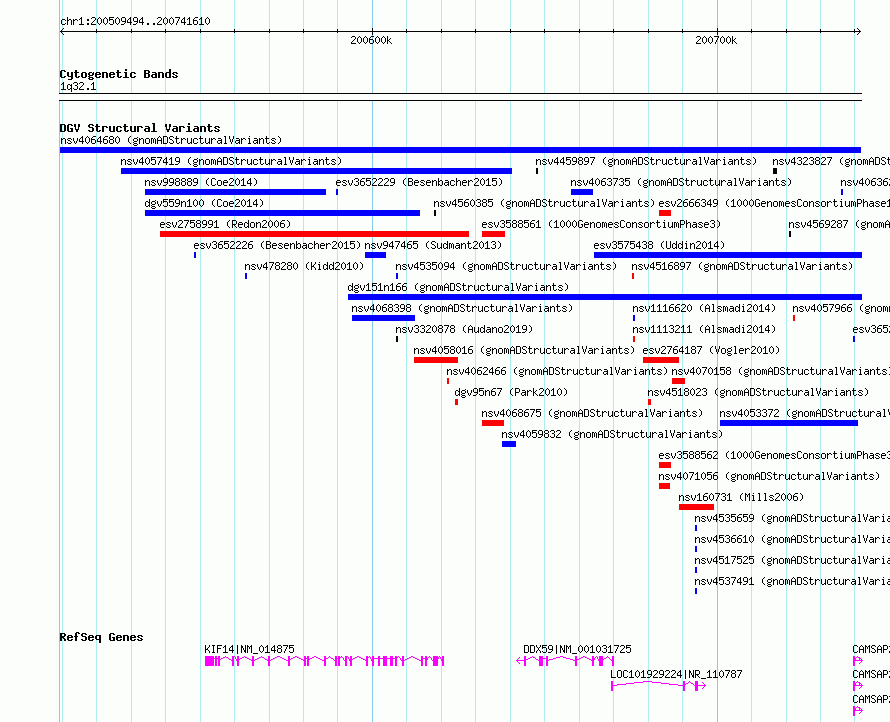Open the DDX59|NM_001031725 gene label
Screen dimensions: 890x722
click(x=577, y=649)
